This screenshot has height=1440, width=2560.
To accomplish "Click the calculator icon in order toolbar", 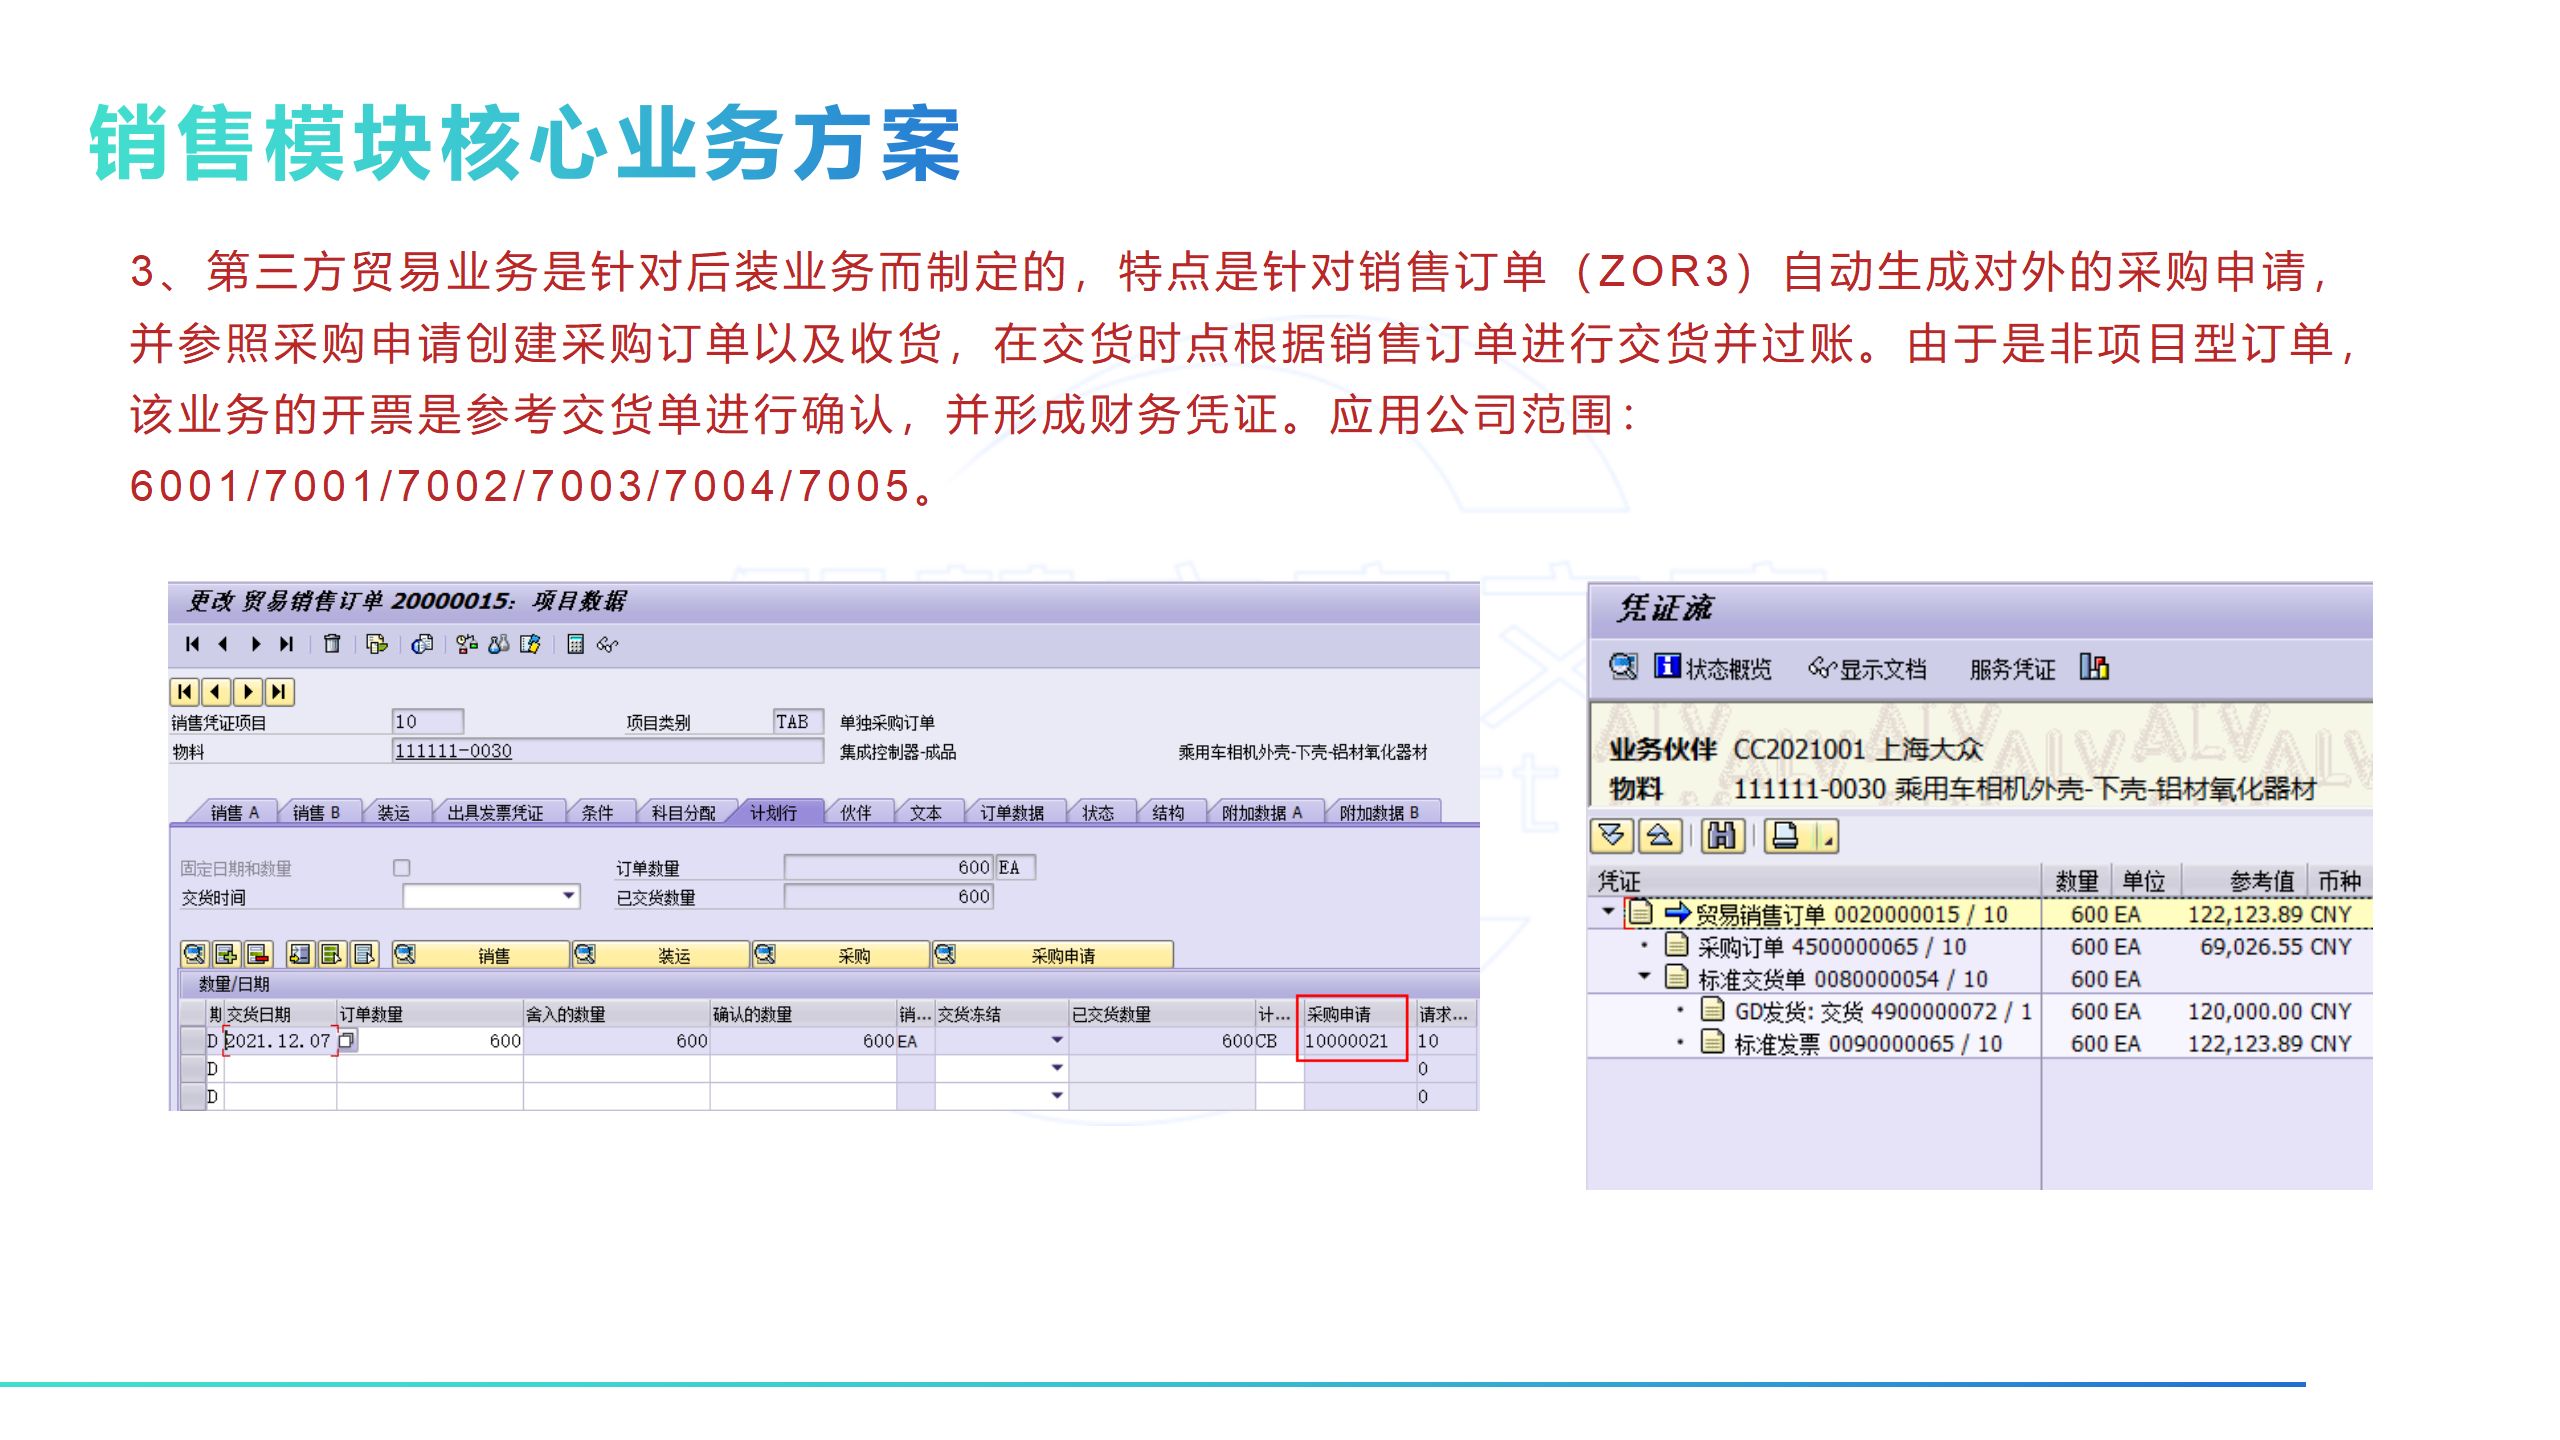I will tap(575, 644).
